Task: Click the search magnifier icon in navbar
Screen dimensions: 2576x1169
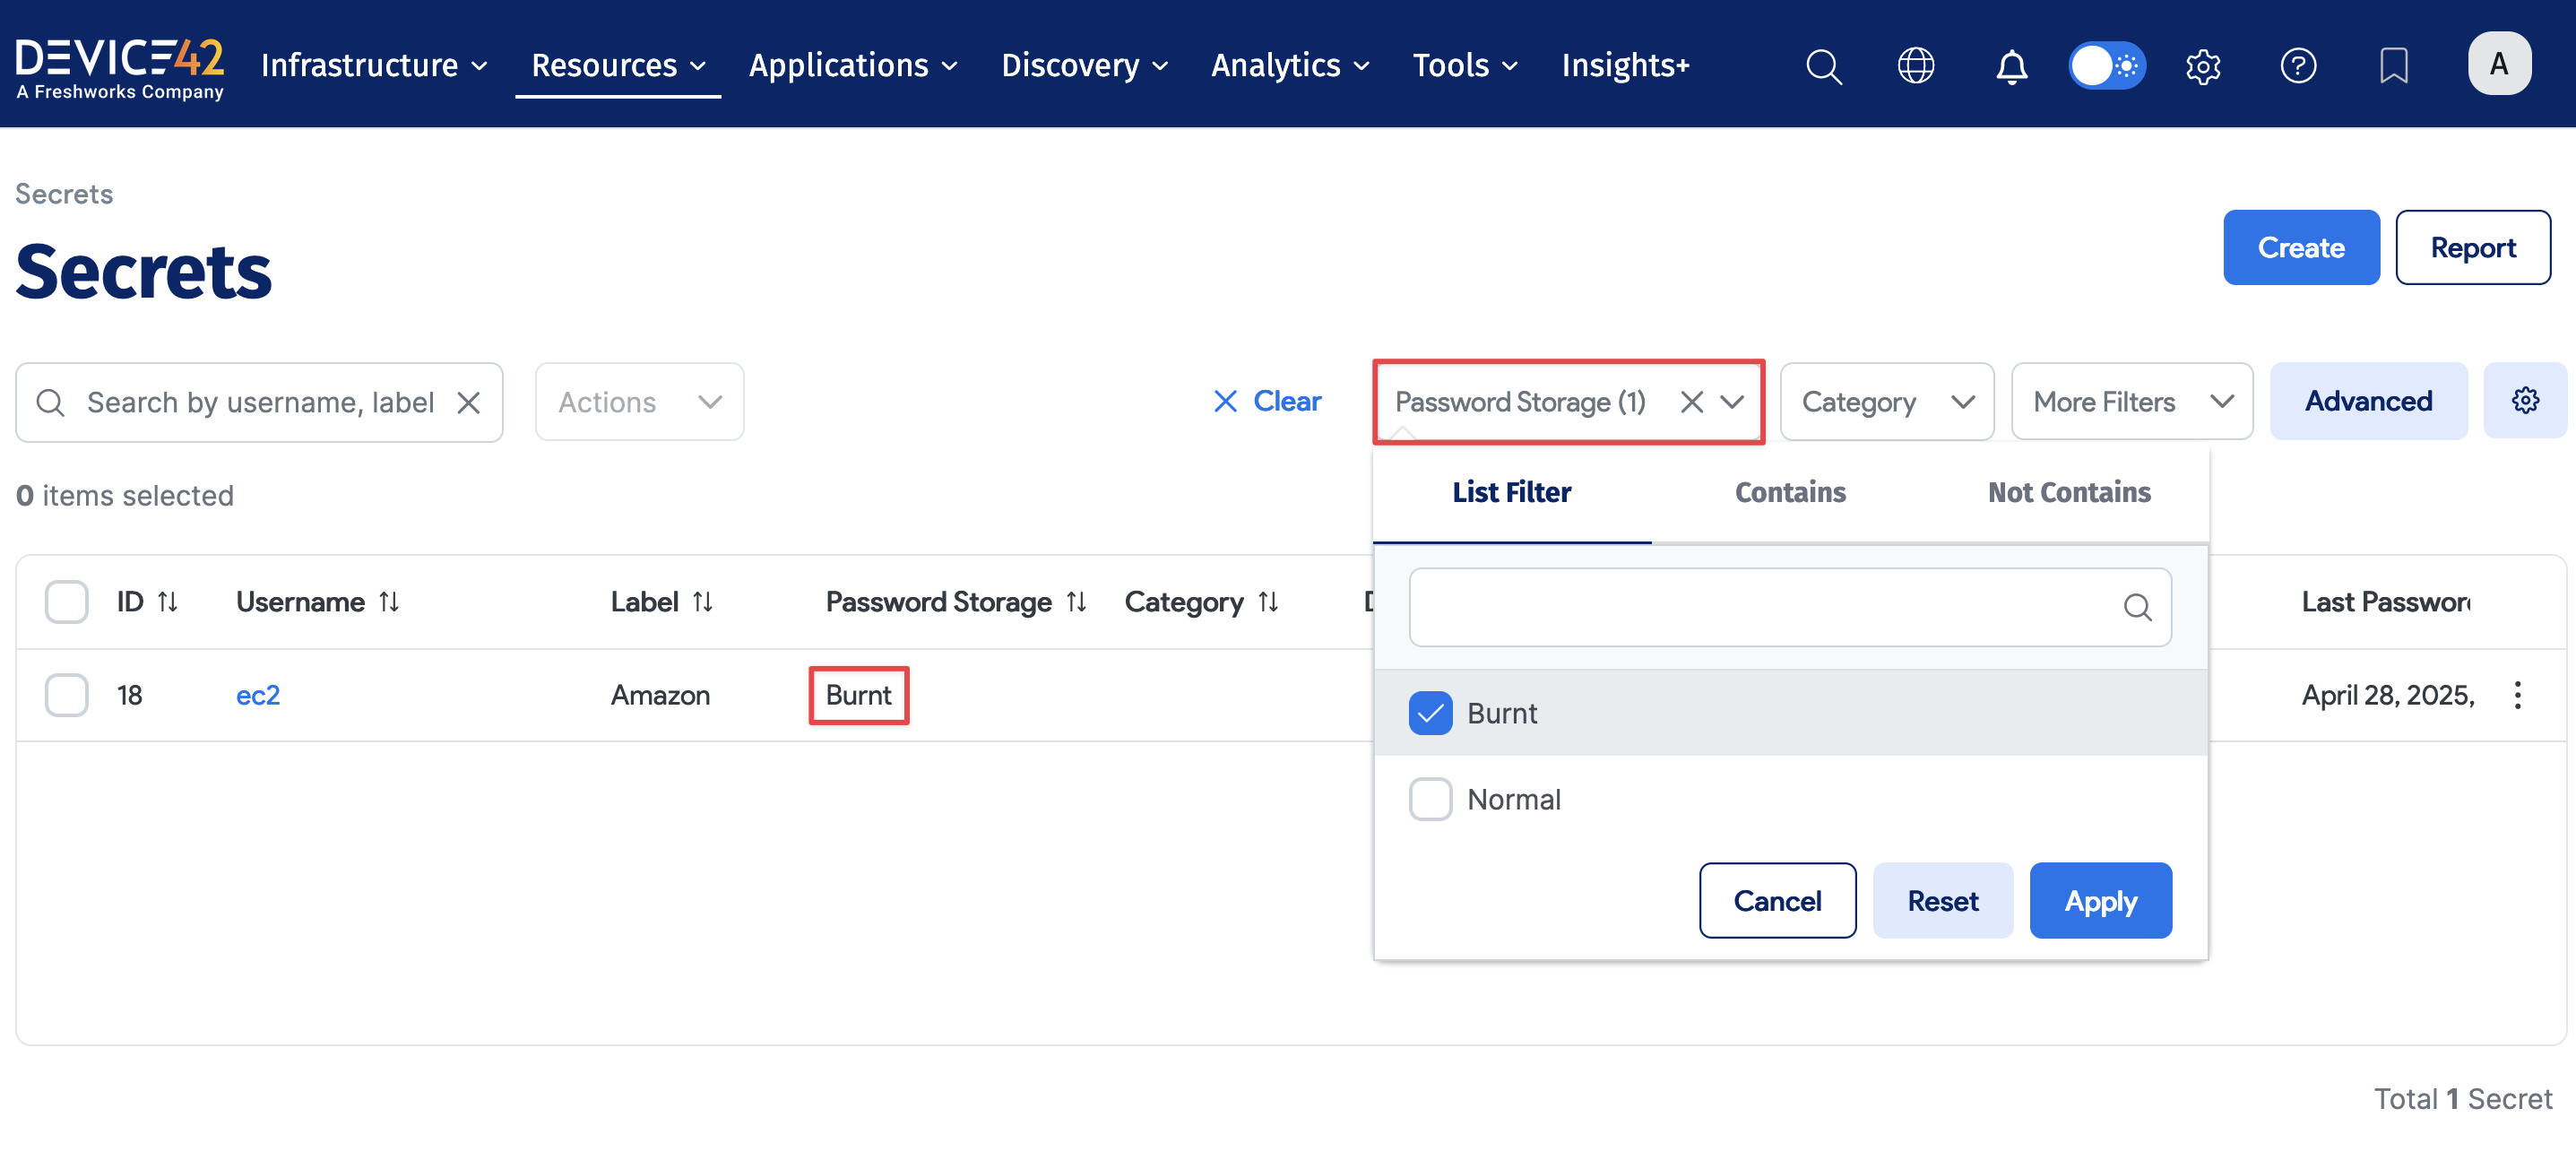Action: click(1823, 66)
